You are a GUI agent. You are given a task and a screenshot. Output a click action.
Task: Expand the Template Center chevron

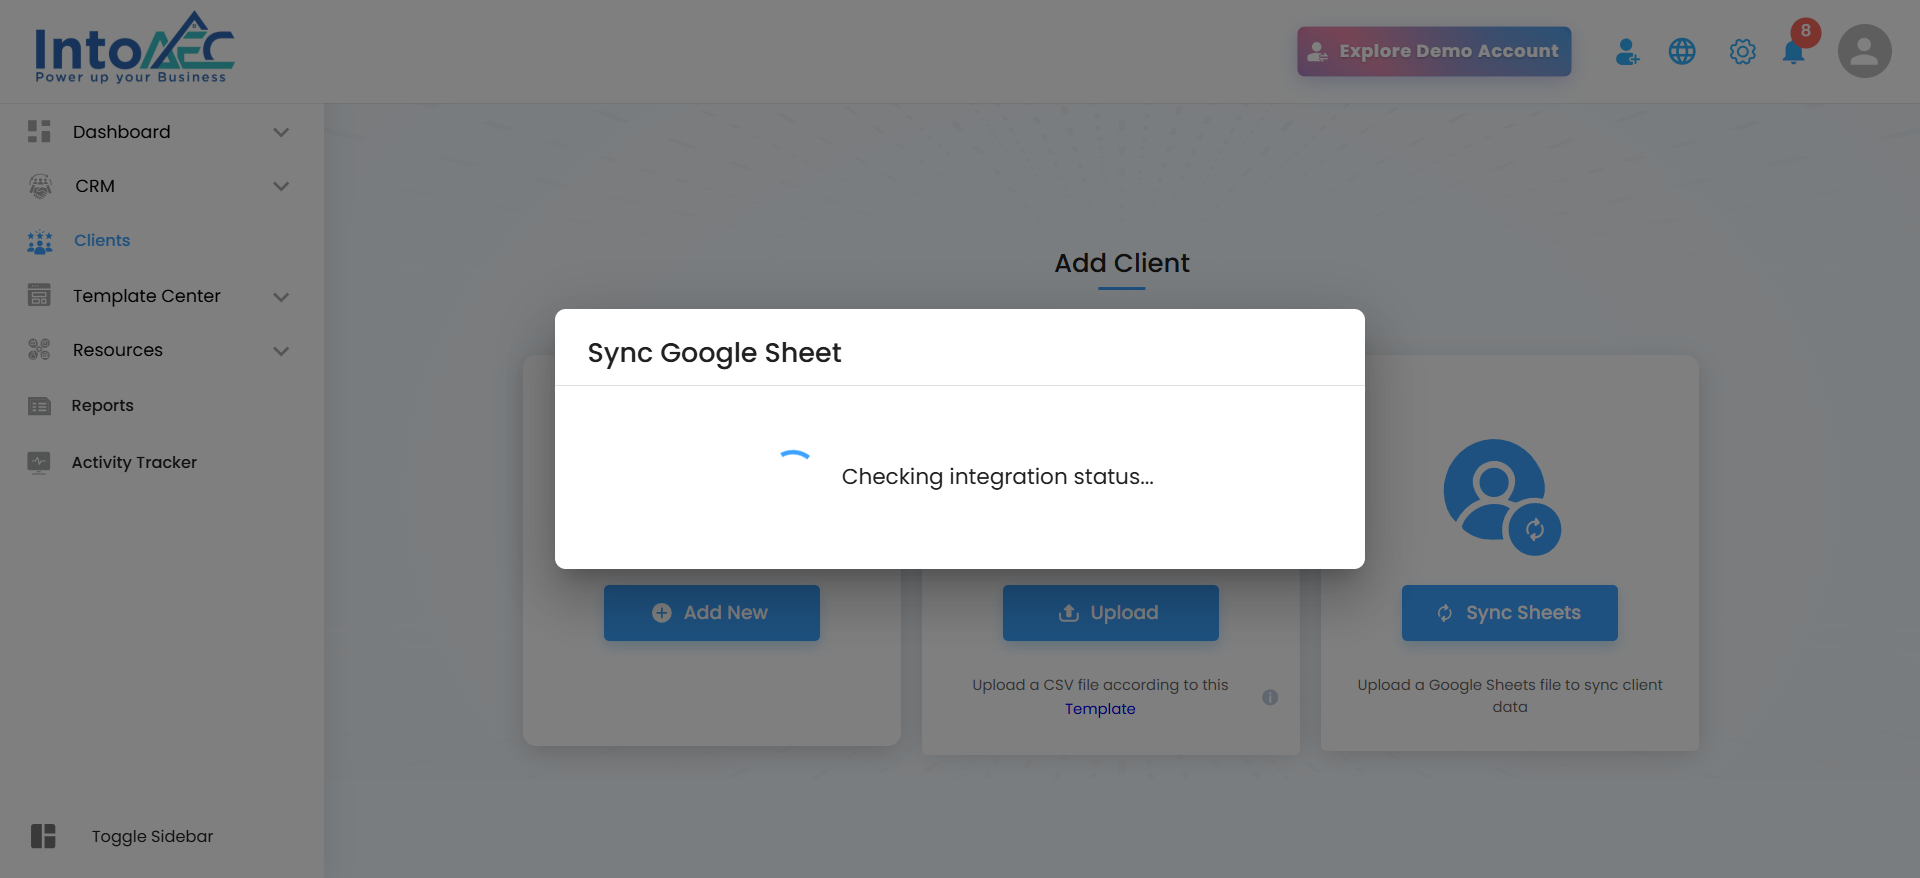281,297
